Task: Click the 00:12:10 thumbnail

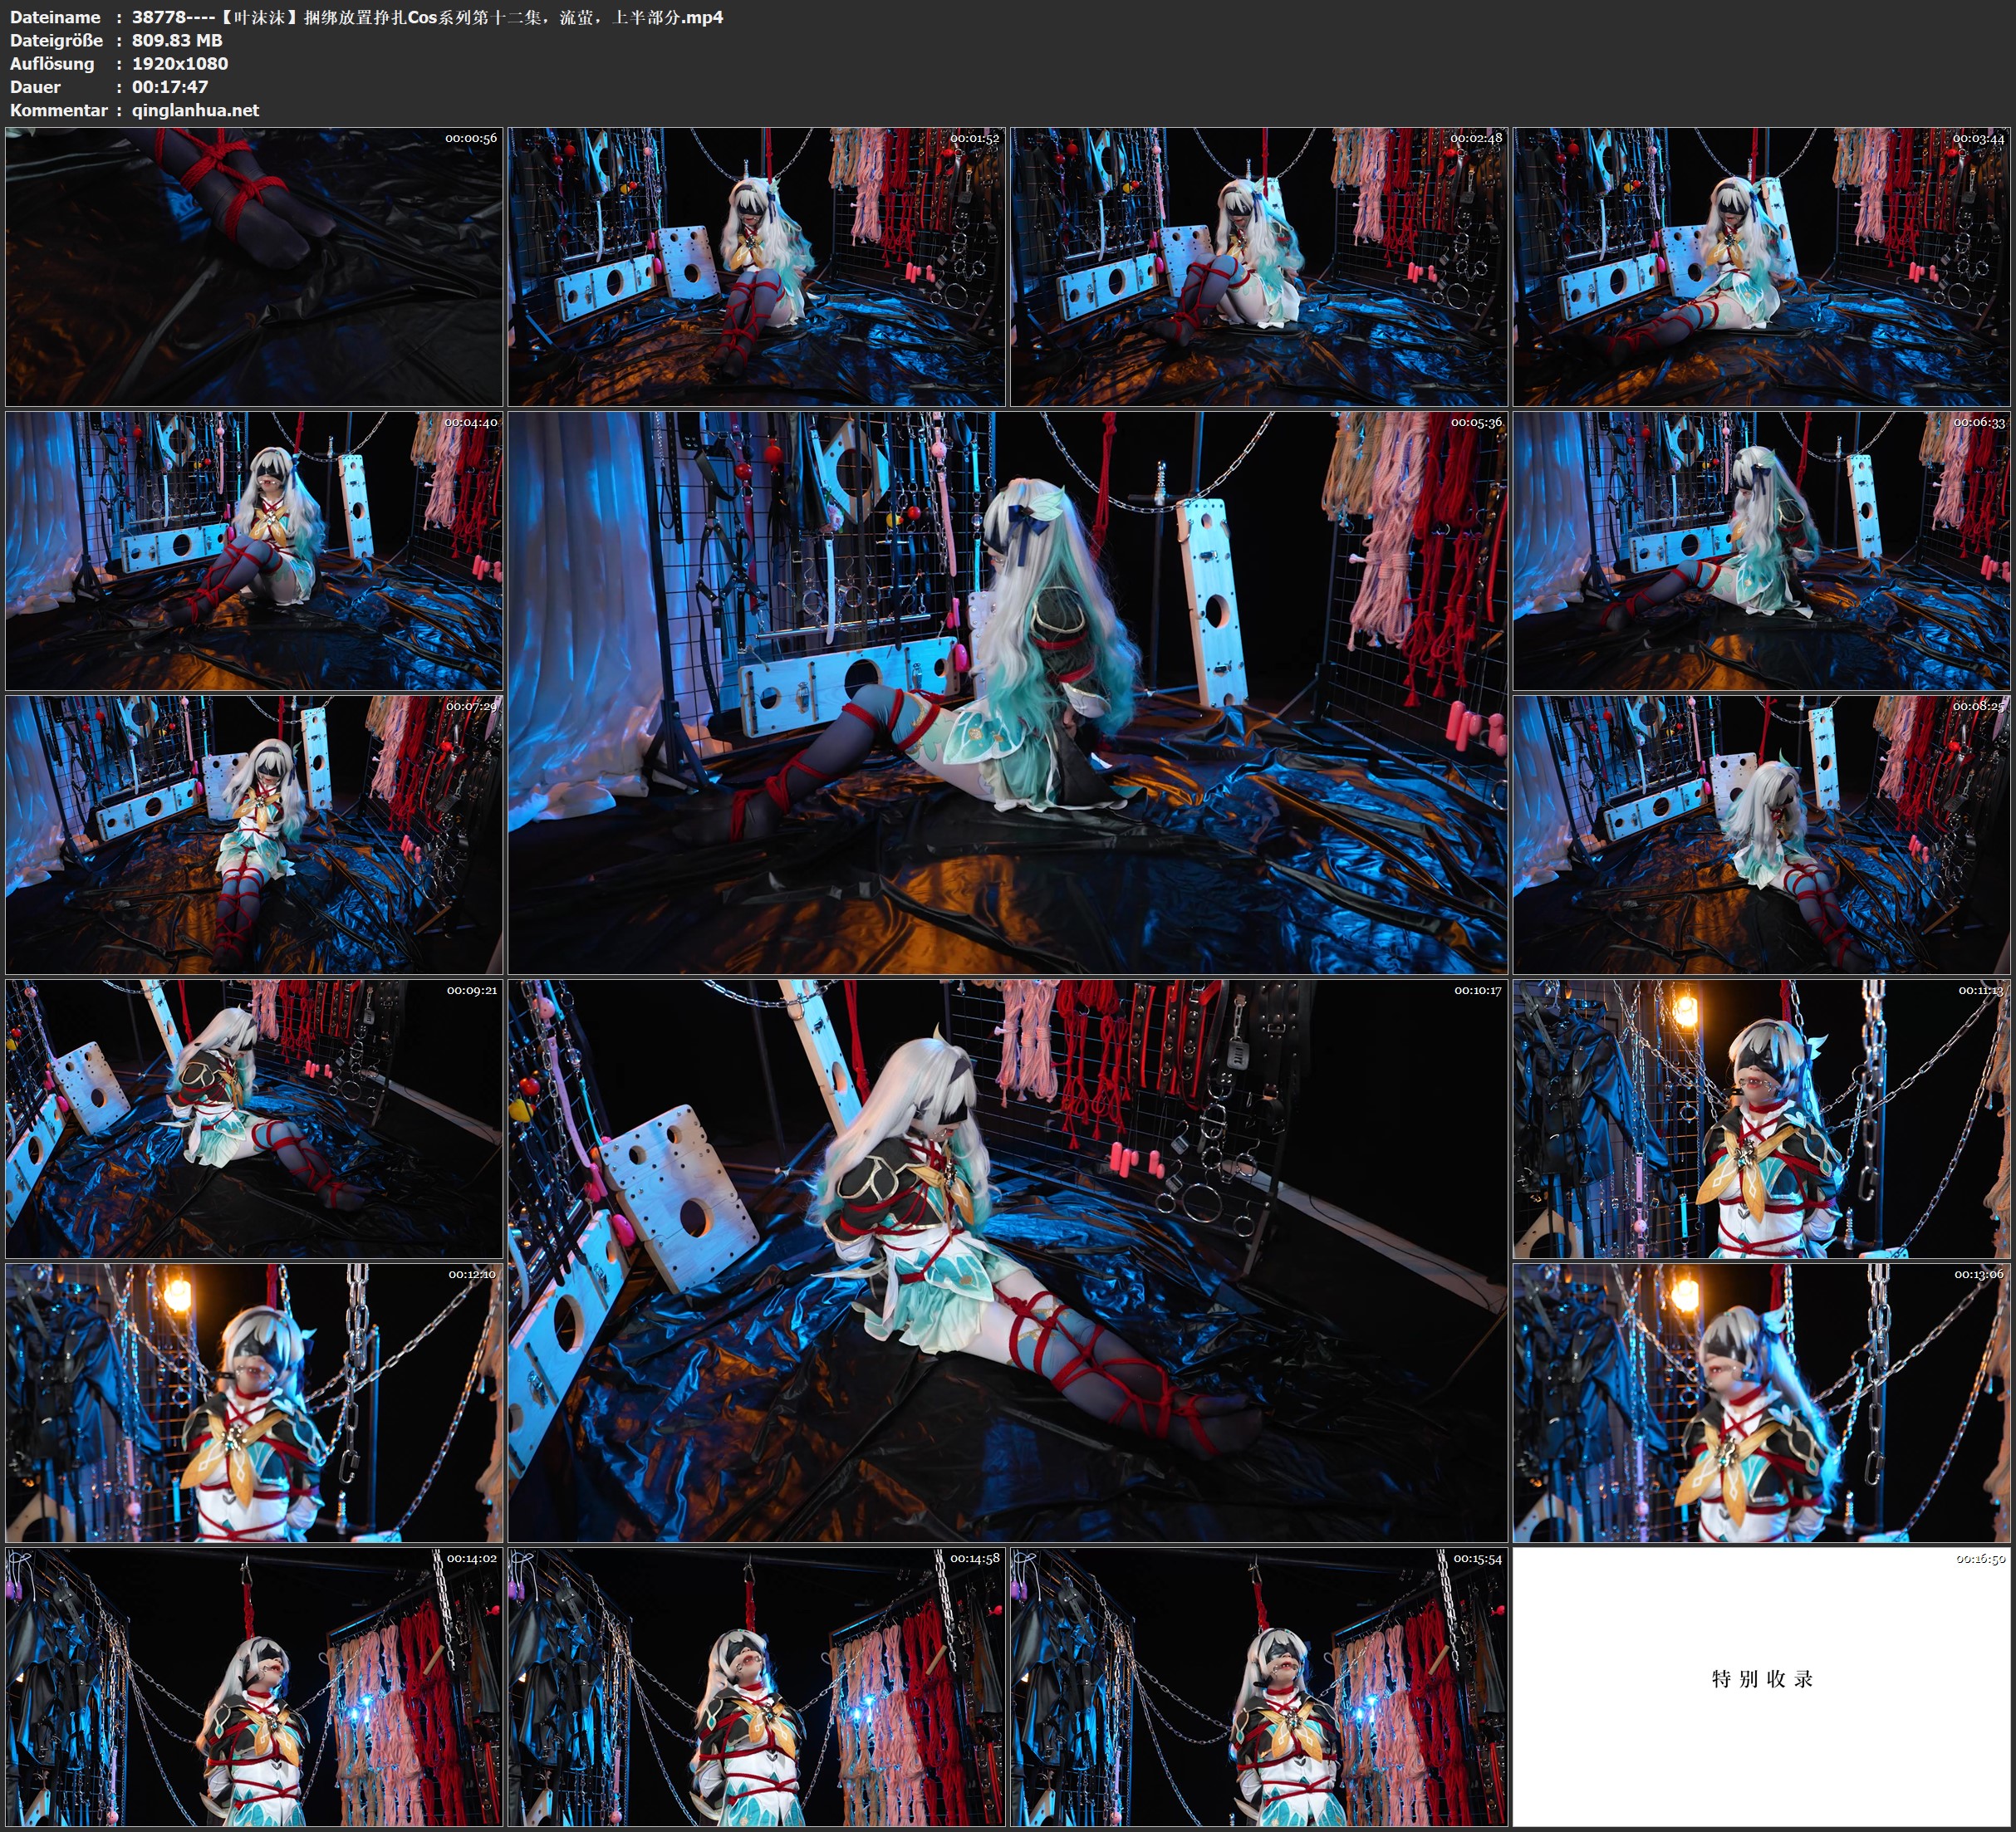Action: coord(254,1402)
